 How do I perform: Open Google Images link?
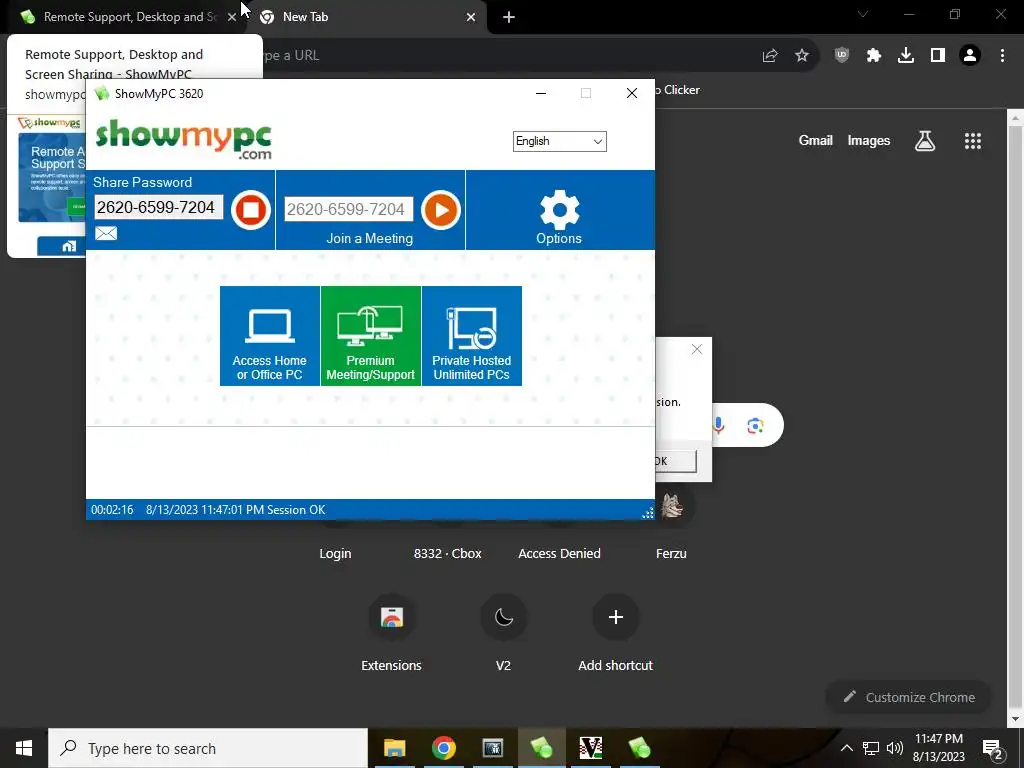(869, 140)
